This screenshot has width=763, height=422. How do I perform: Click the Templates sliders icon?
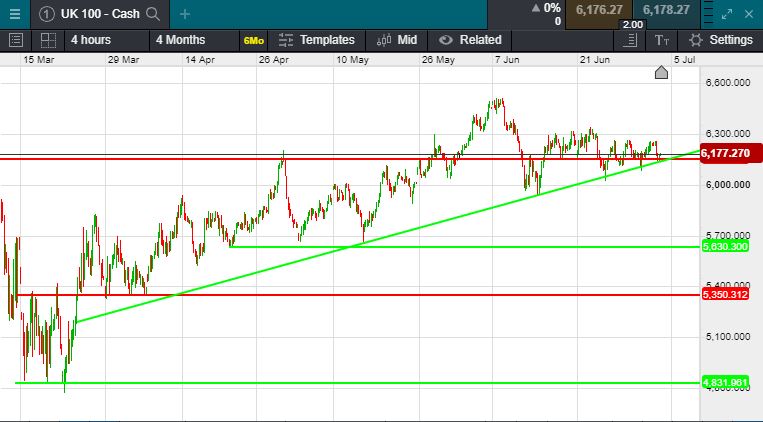click(286, 40)
